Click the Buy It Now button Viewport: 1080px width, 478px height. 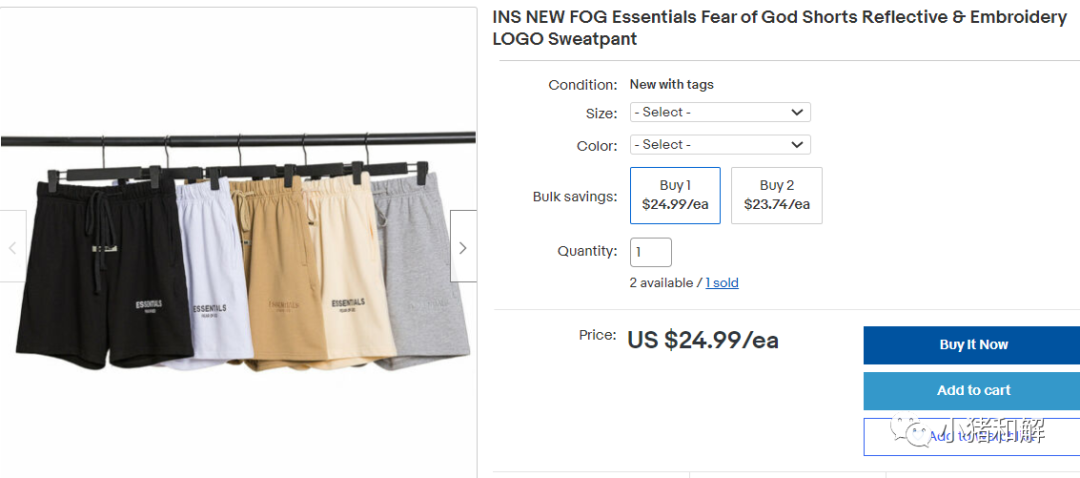(x=972, y=345)
